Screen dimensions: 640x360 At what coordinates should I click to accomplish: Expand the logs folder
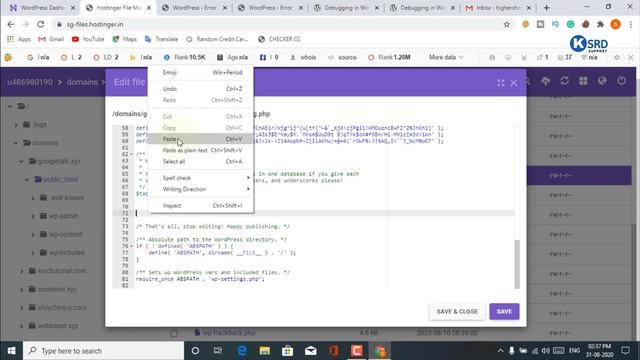tap(16, 124)
